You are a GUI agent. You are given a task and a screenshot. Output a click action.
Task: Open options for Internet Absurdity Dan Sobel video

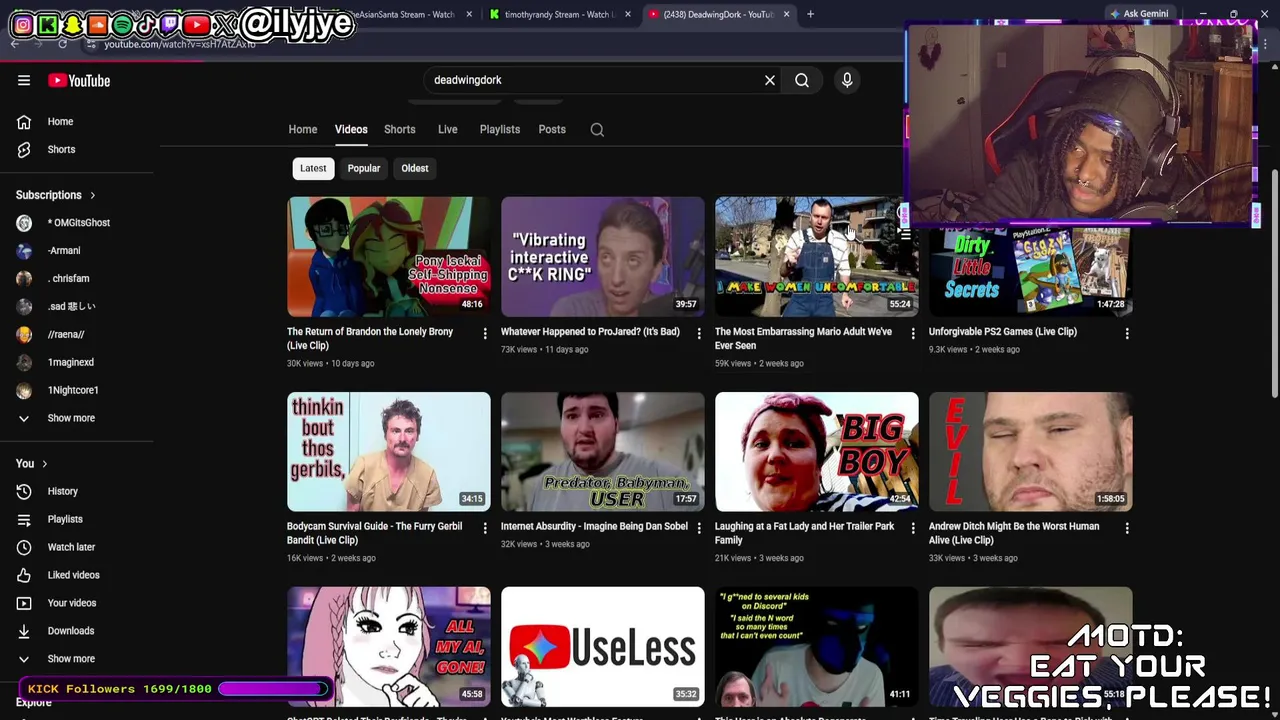pyautogui.click(x=699, y=527)
